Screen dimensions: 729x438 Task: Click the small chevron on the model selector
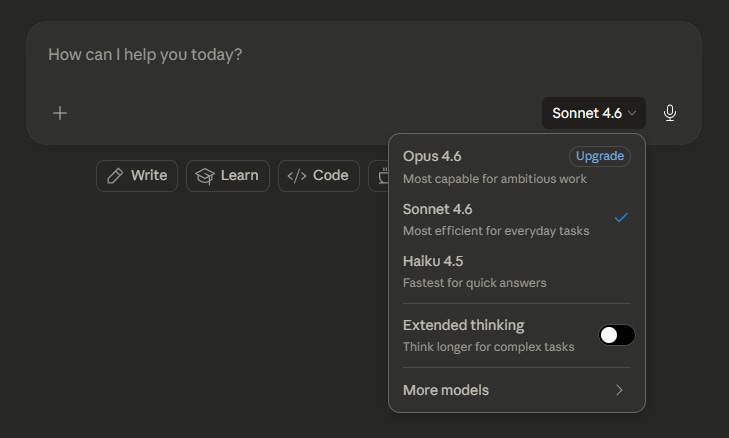632,114
